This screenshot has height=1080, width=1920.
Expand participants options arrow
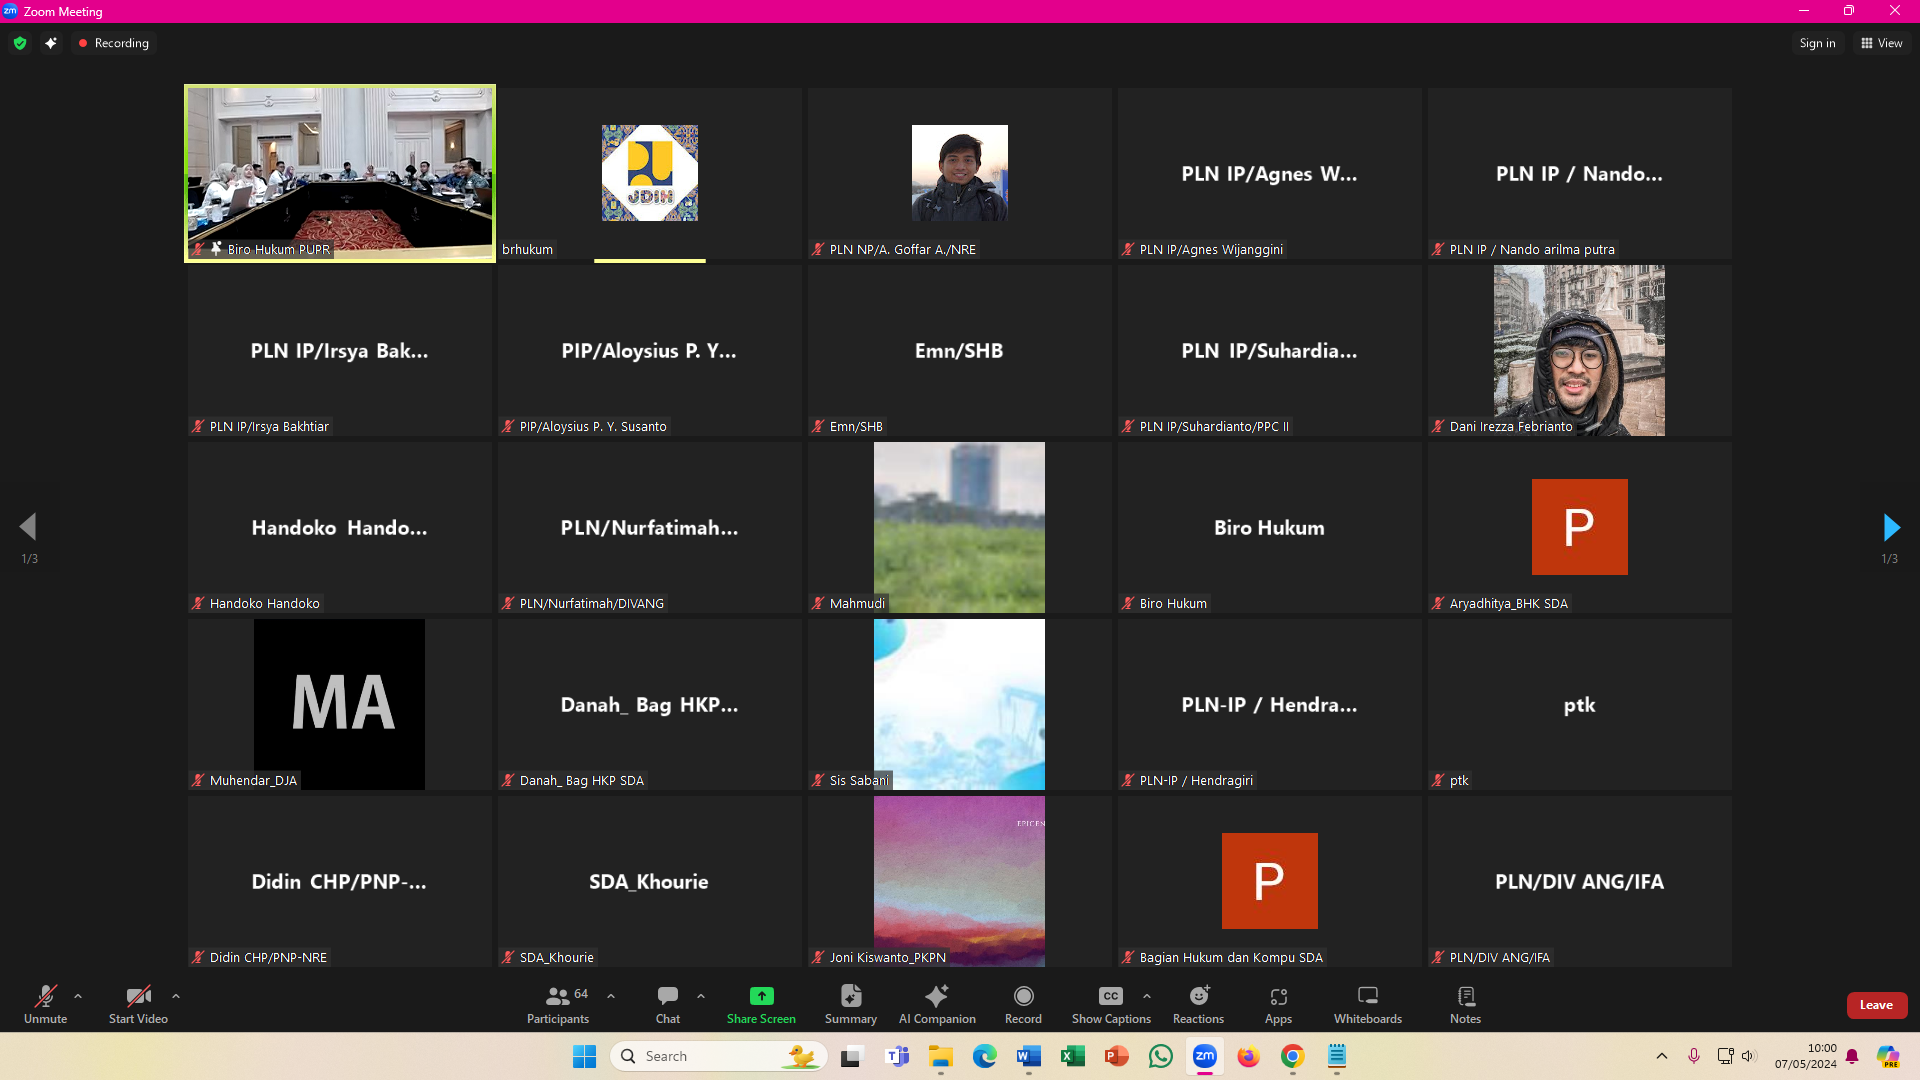coord(611,996)
